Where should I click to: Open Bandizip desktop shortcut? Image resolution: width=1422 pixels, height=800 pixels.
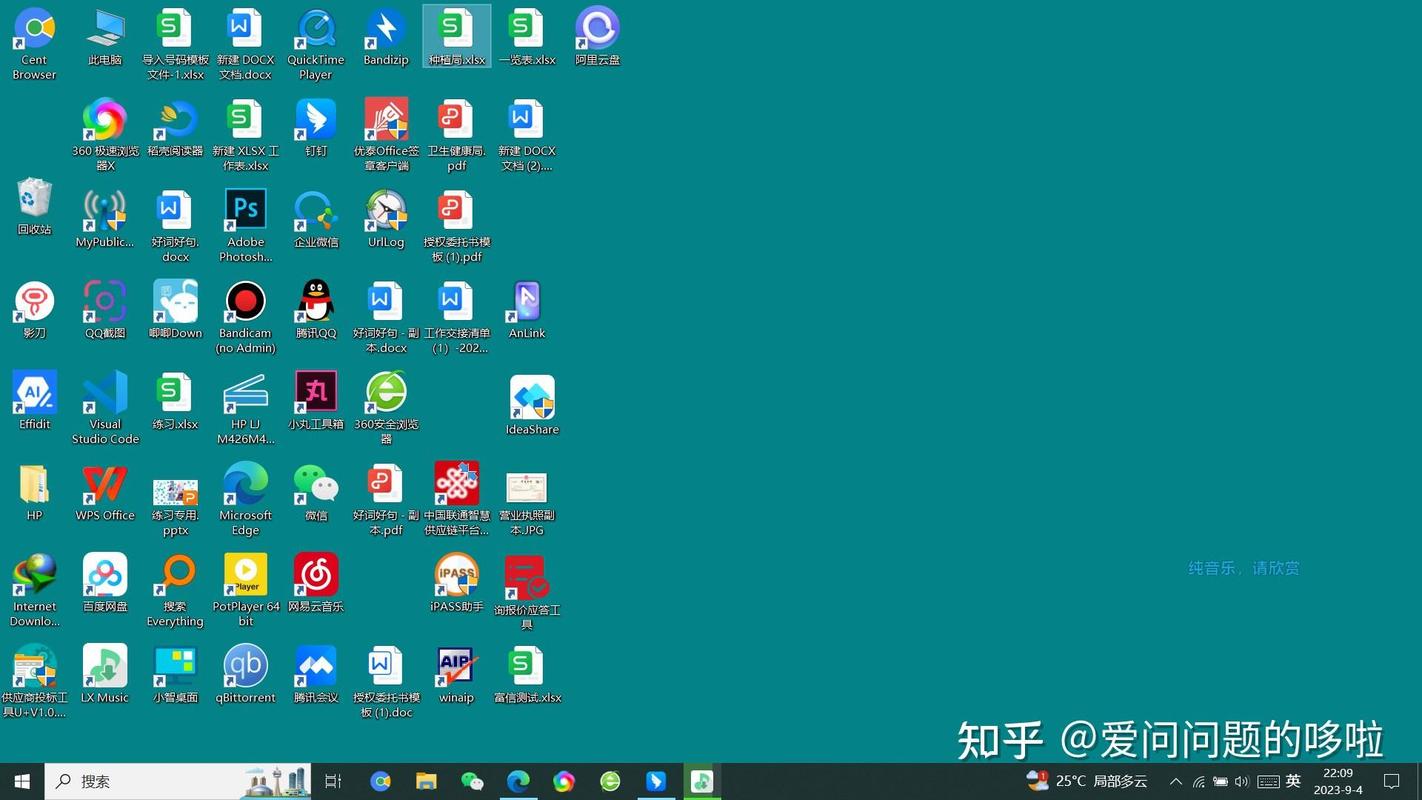pos(386,29)
